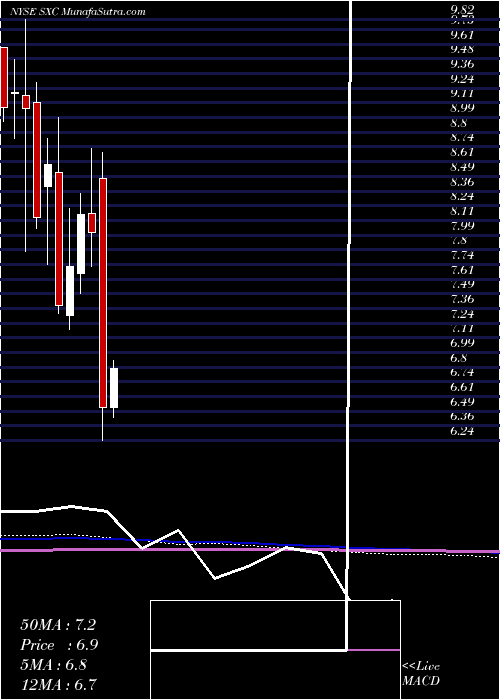
Task: Select the 9.48 price level label
Action: click(x=462, y=49)
